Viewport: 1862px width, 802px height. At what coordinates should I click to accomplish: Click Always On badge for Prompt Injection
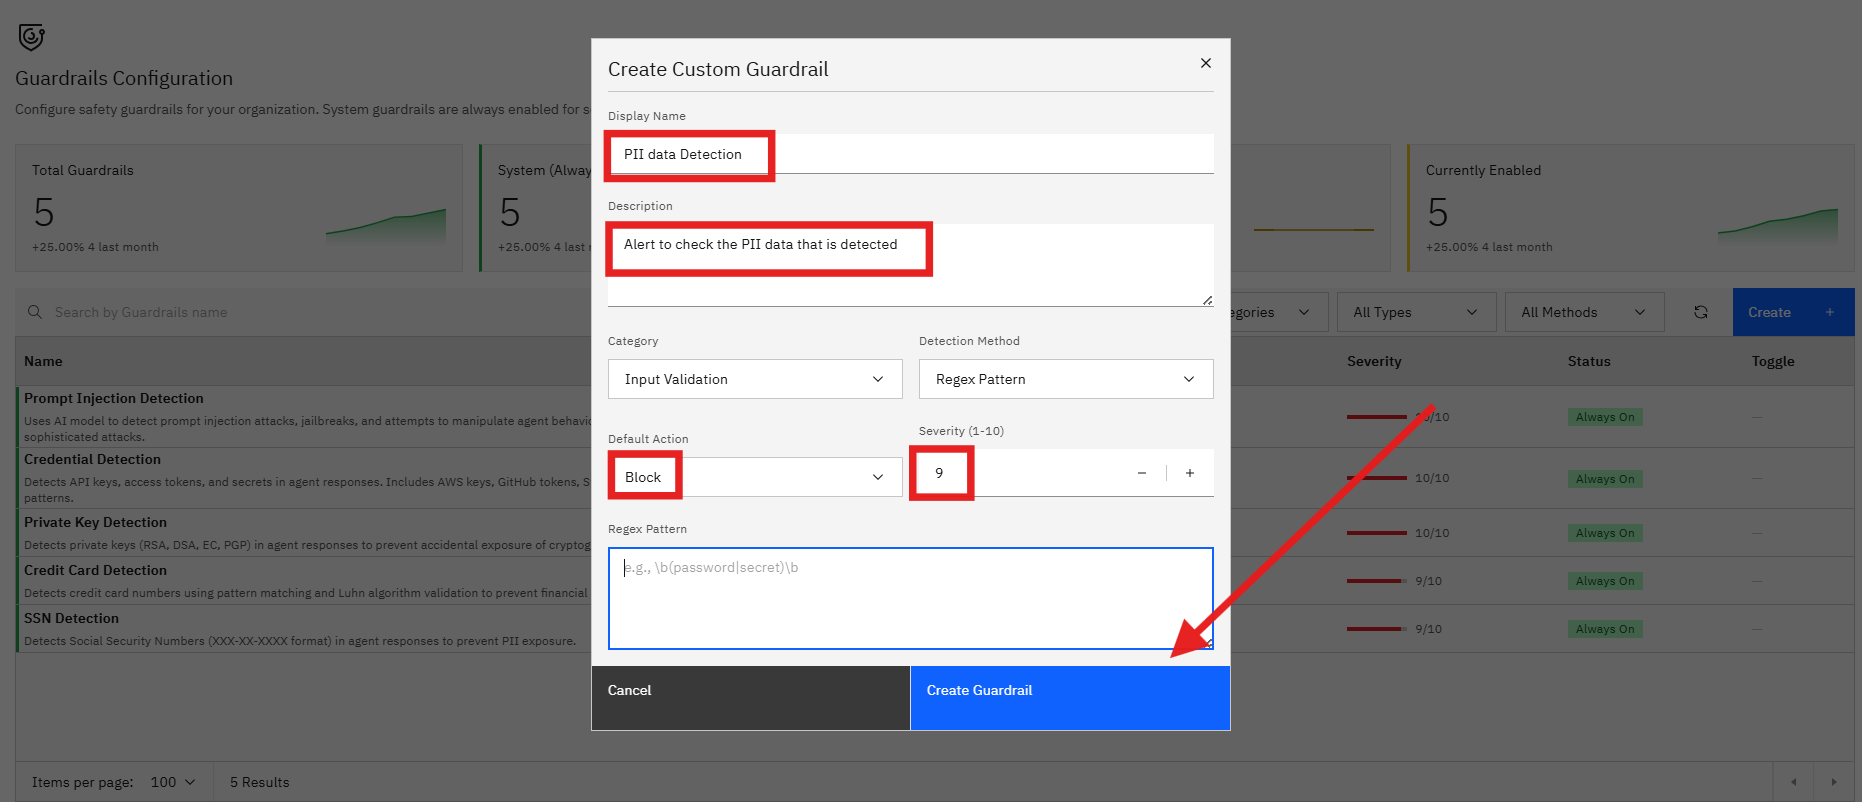[1605, 417]
